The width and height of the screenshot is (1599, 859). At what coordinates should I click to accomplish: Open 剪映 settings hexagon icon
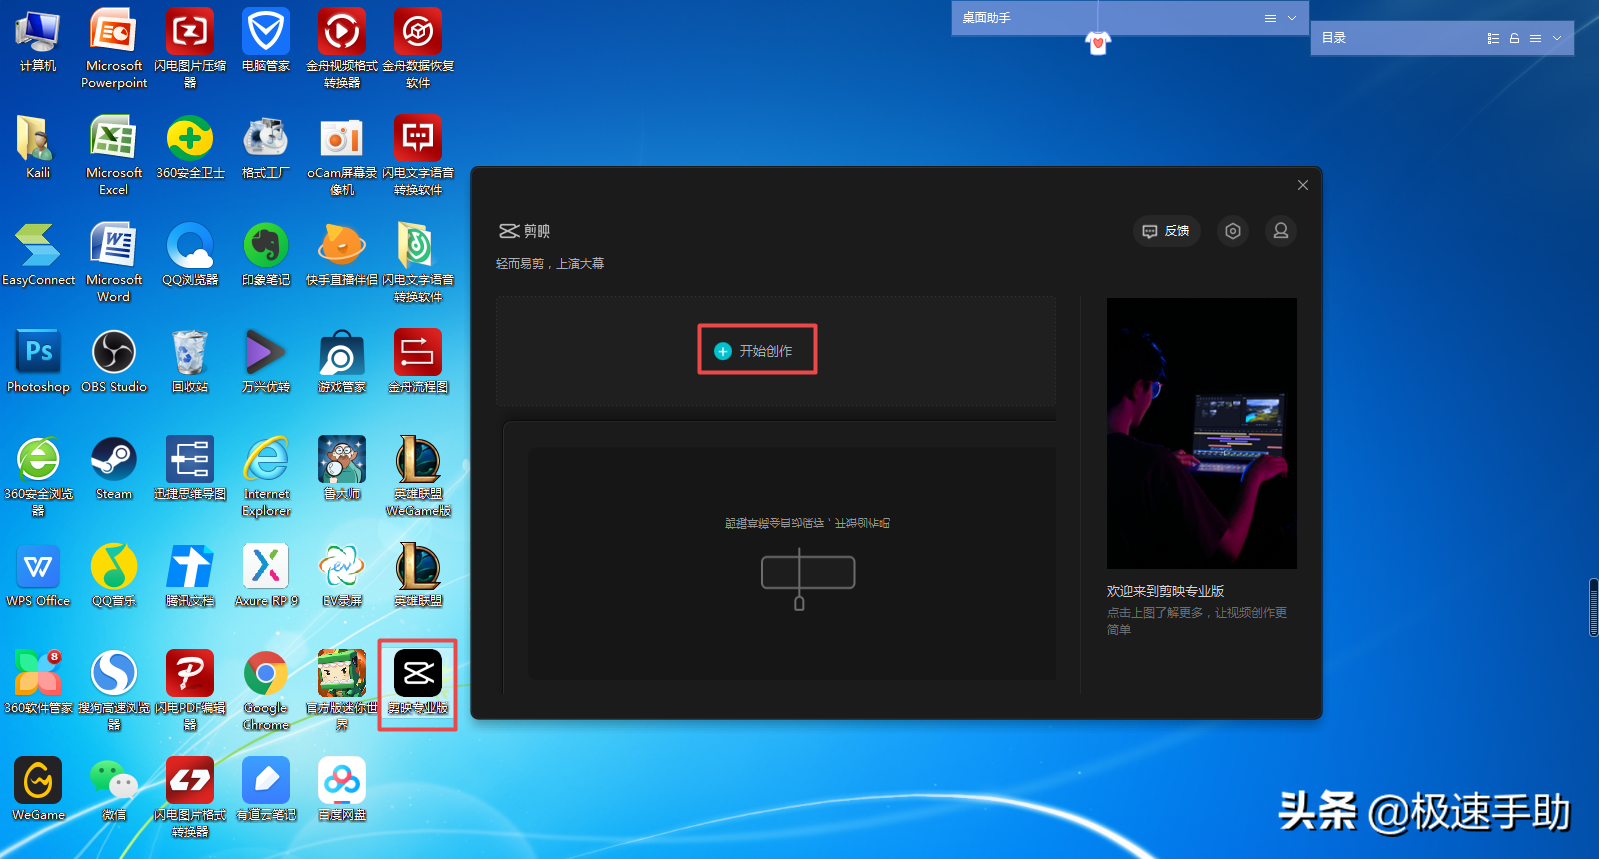[1233, 231]
